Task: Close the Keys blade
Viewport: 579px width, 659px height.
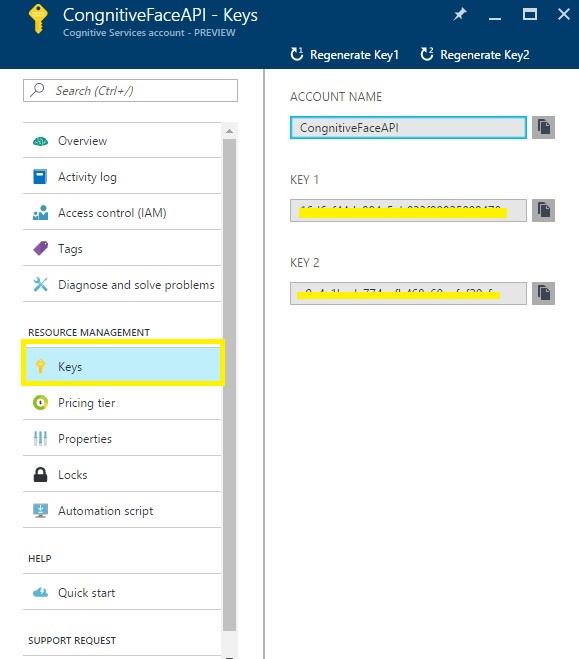Action: 564,15
